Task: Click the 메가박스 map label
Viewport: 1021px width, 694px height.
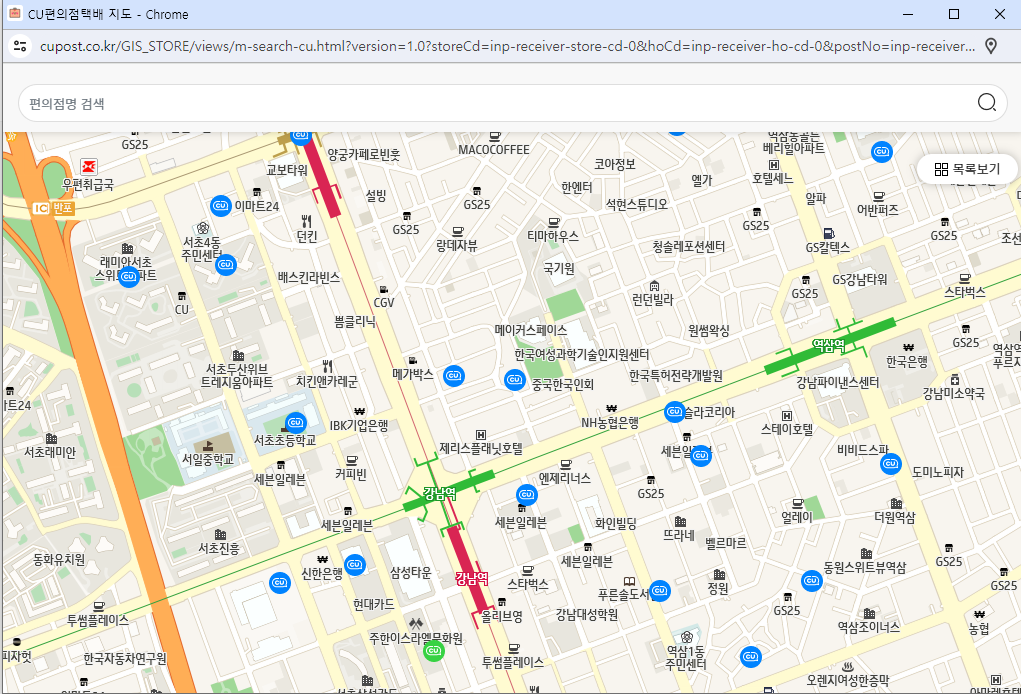Action: pyautogui.click(x=413, y=374)
